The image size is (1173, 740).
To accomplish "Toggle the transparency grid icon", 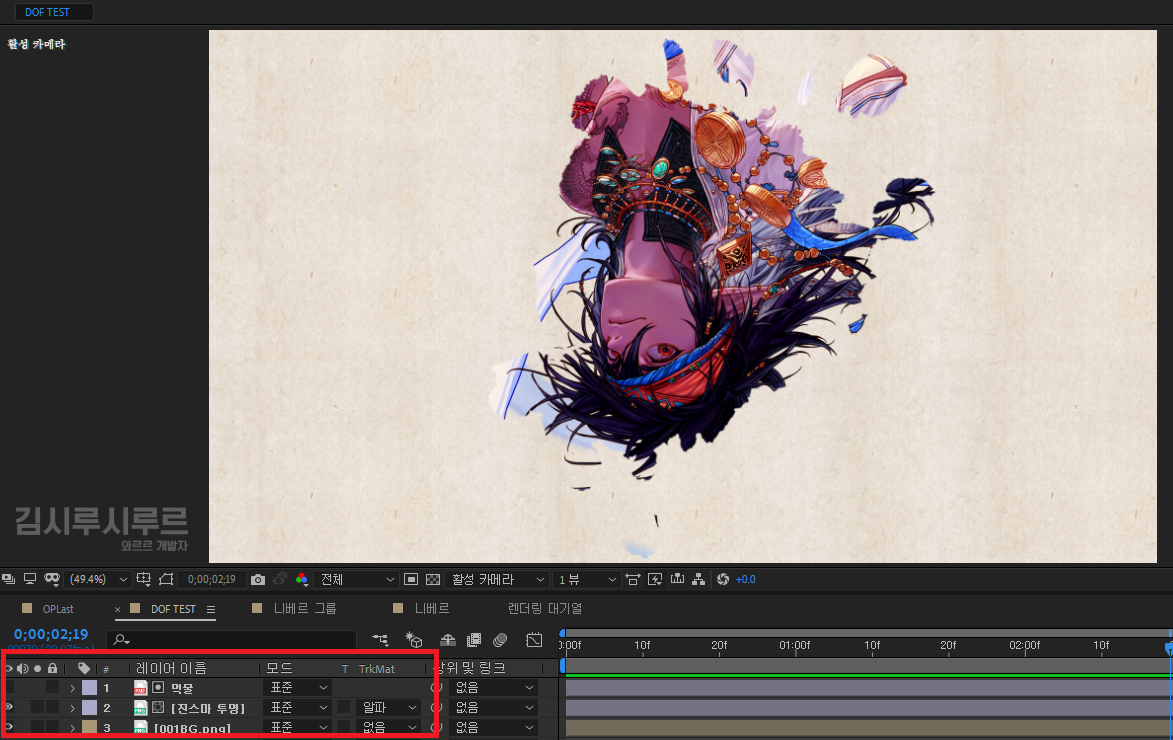I will [433, 579].
